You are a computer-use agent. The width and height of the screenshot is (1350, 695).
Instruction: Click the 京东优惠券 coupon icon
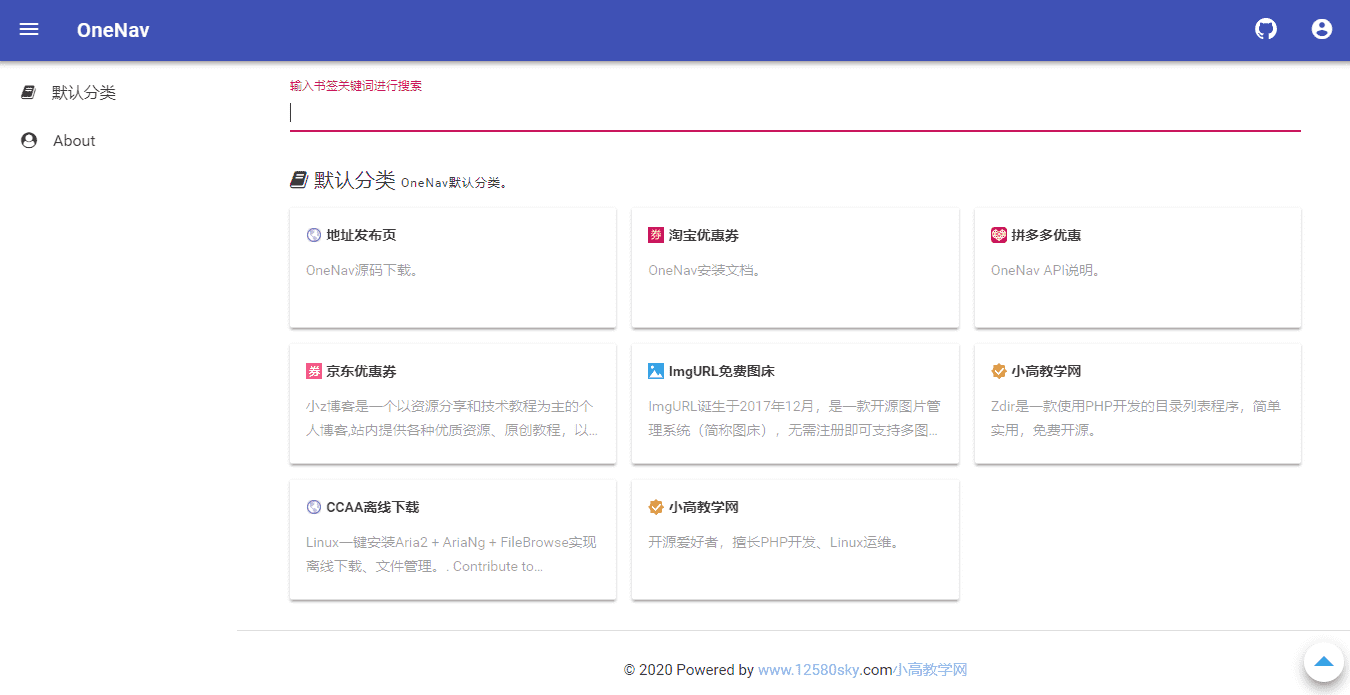click(x=314, y=371)
